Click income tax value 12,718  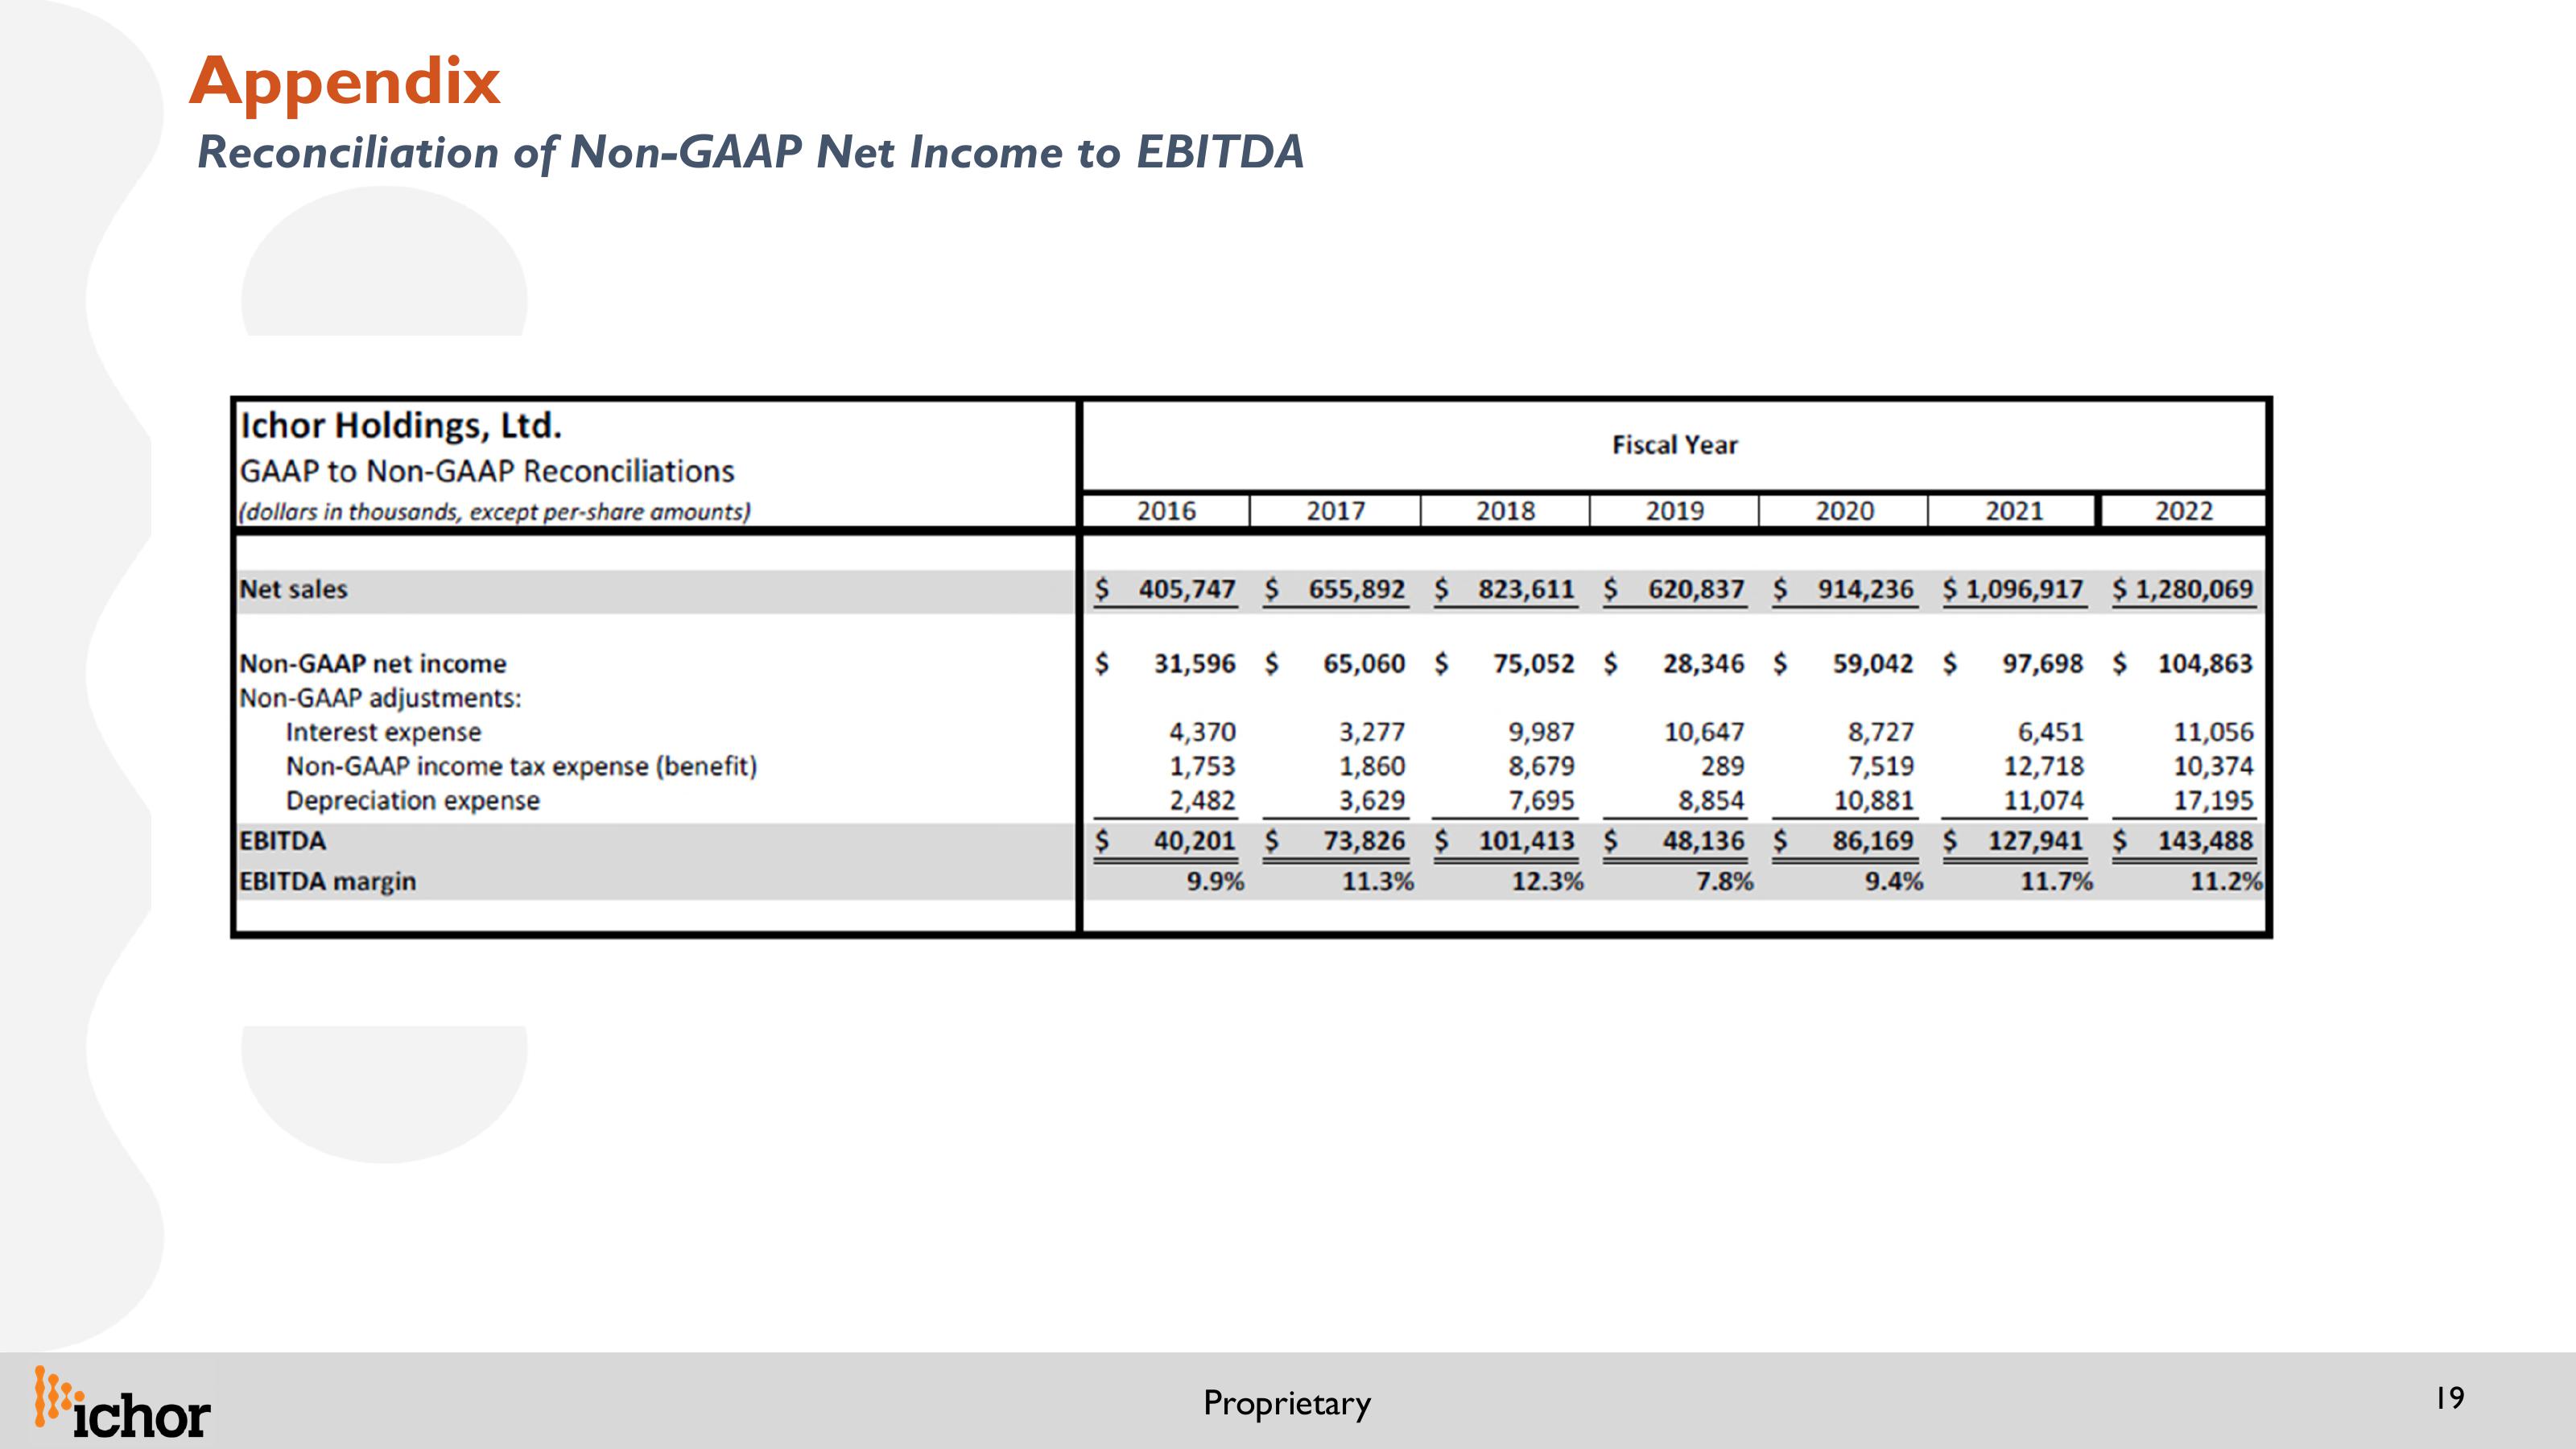tap(2043, 766)
